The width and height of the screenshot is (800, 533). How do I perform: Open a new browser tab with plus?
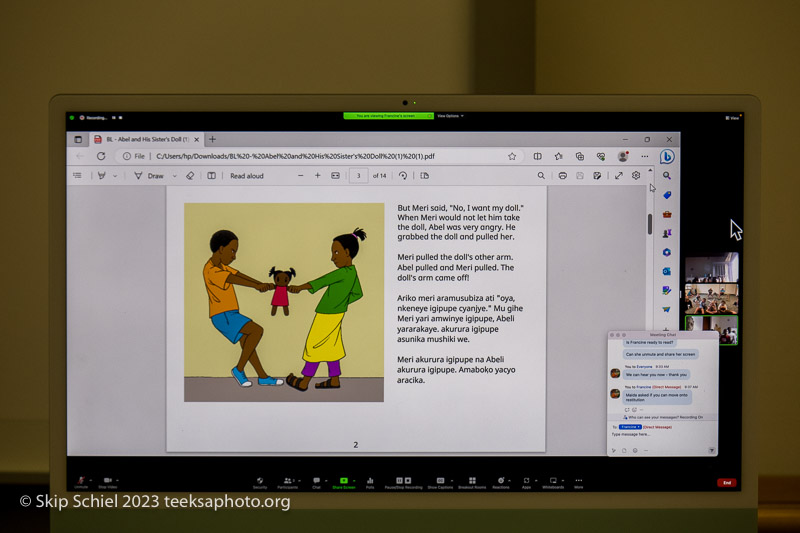212,139
